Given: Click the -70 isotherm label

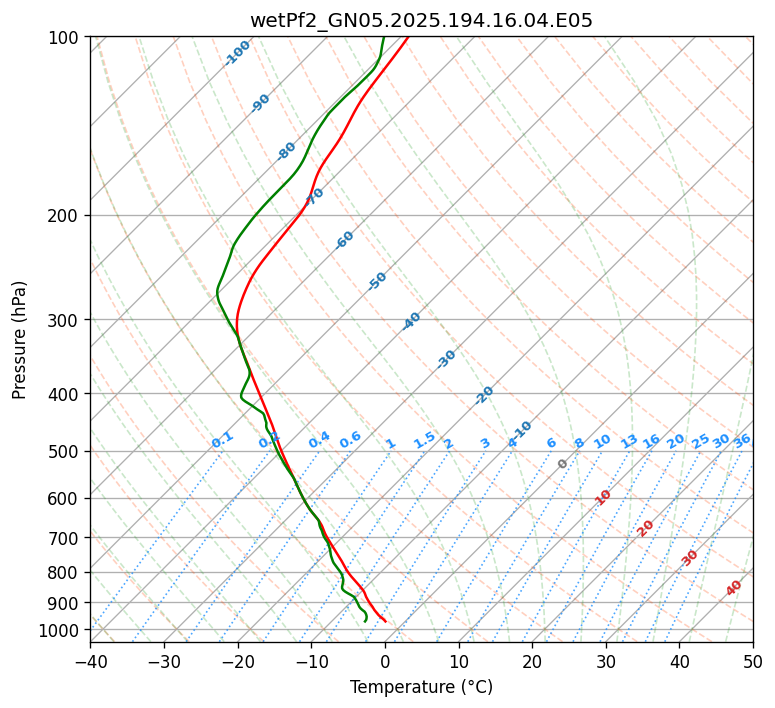Looking at the screenshot, I should click(314, 197).
